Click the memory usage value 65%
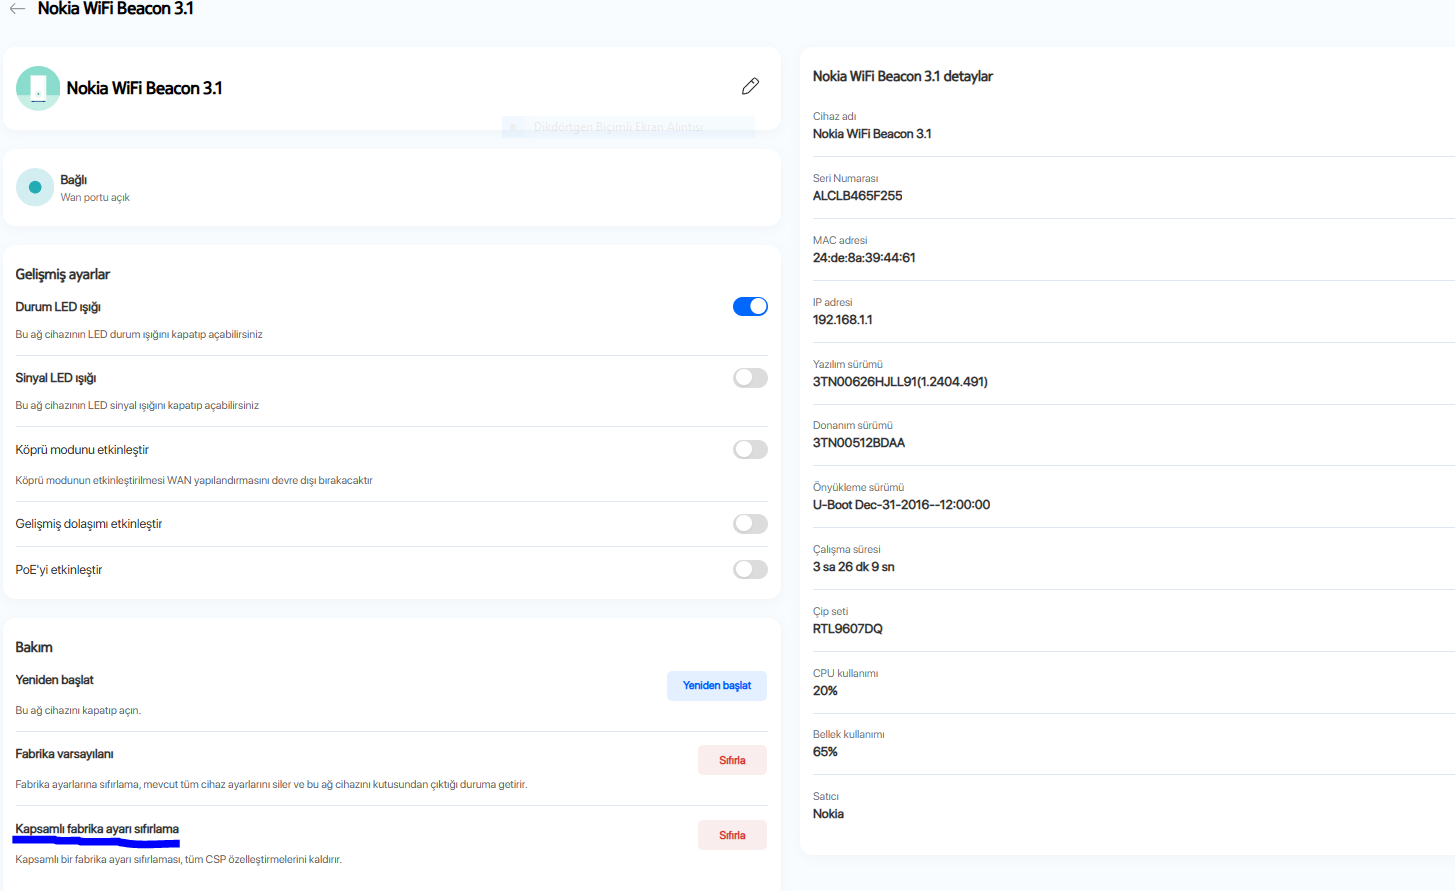The width and height of the screenshot is (1455, 891). pos(825,752)
